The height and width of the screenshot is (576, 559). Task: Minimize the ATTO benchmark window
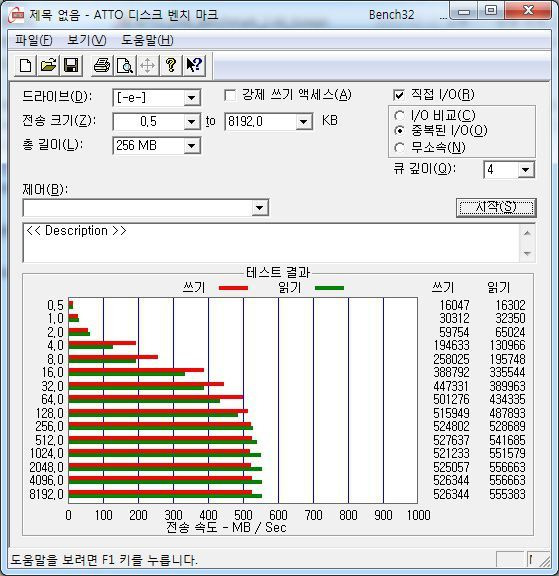[x=464, y=12]
